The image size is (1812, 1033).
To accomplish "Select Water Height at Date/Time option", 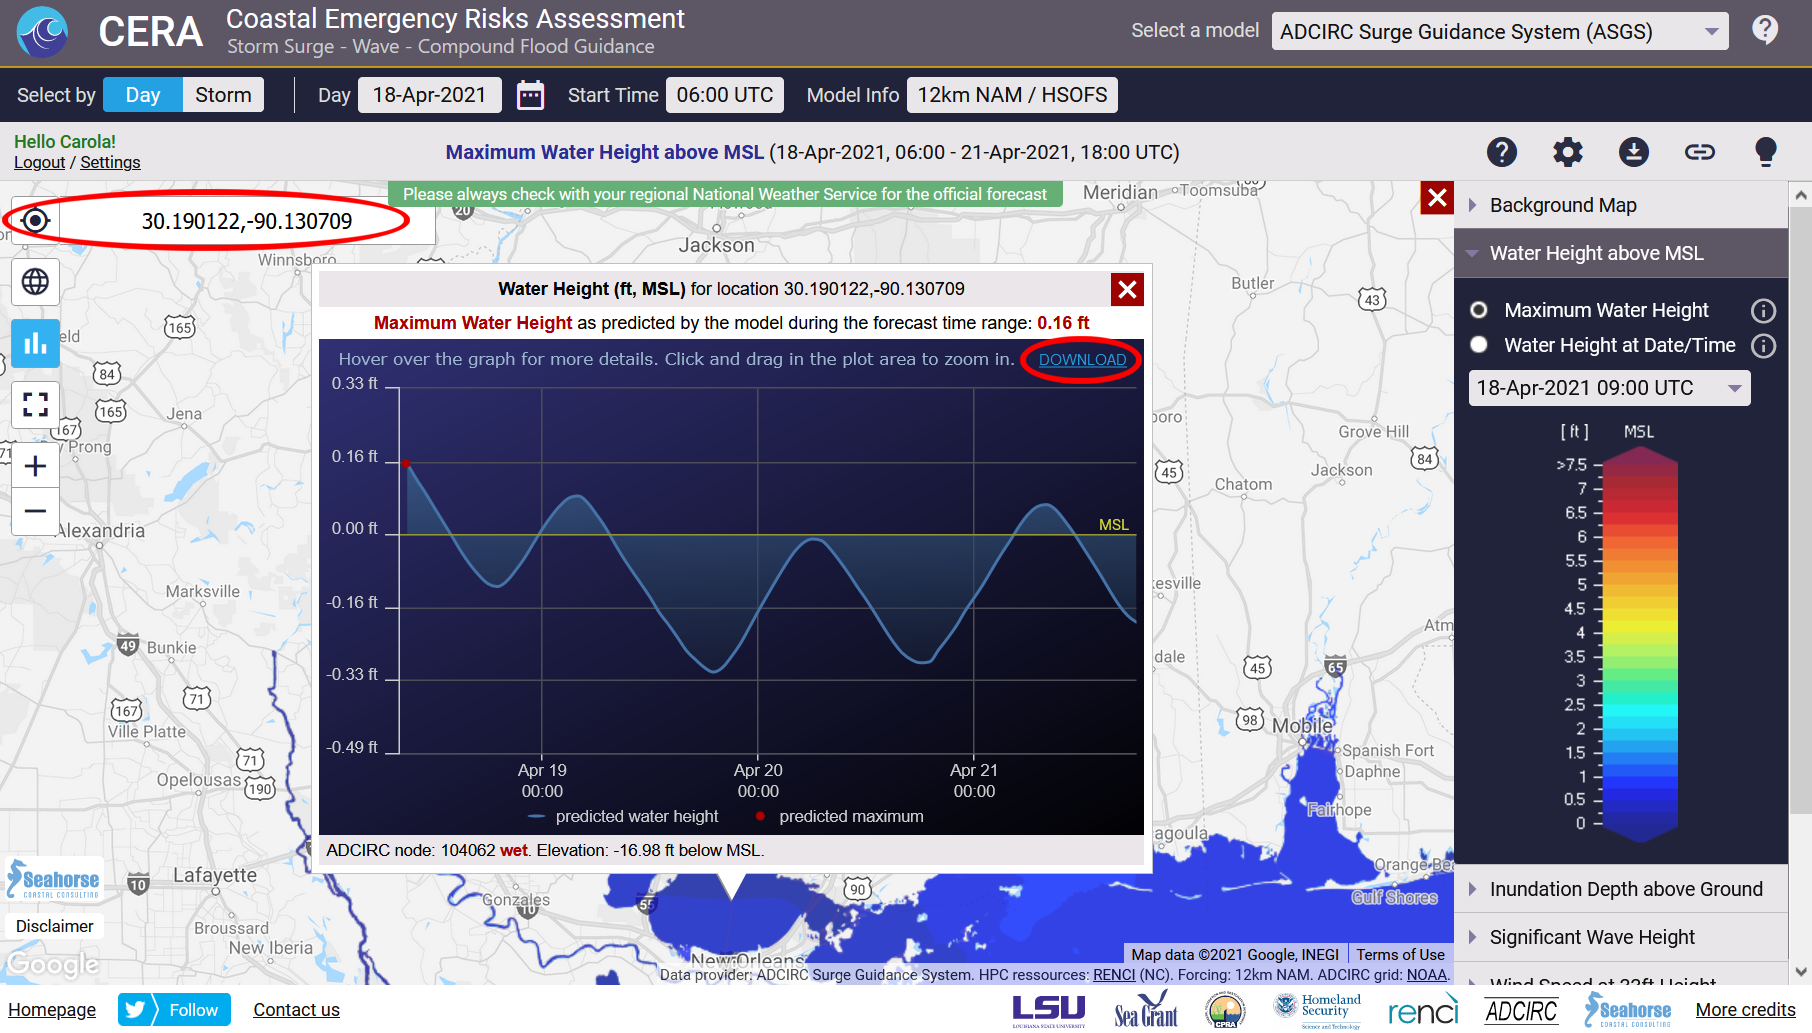I will coord(1478,345).
